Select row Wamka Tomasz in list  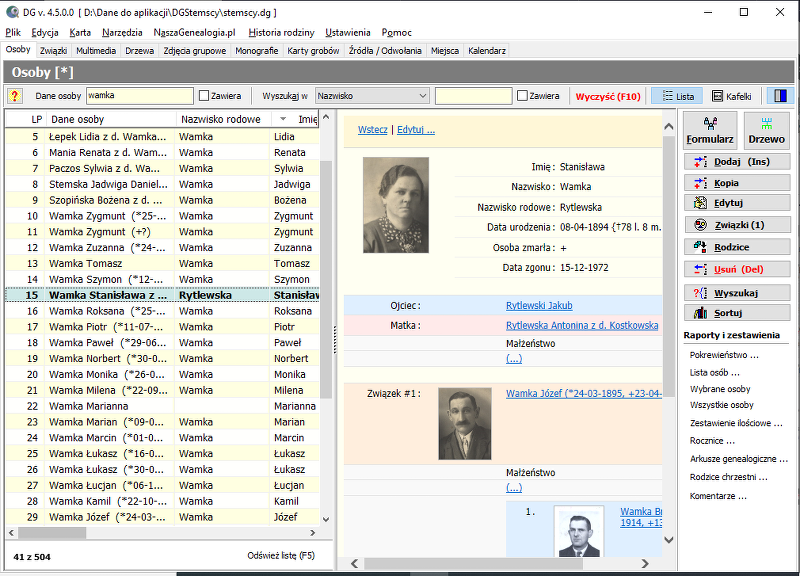[x=162, y=263]
